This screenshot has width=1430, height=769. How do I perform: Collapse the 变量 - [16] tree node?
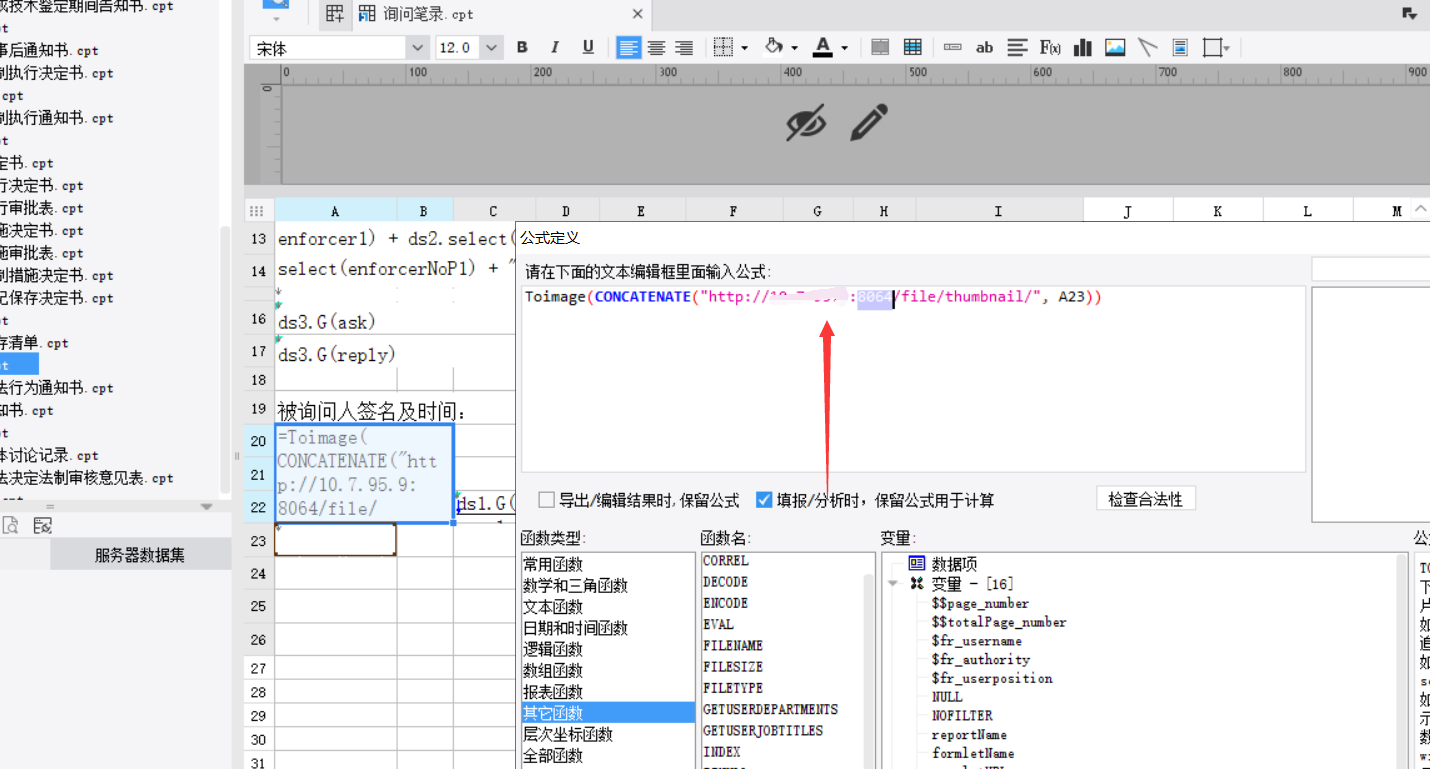point(893,584)
